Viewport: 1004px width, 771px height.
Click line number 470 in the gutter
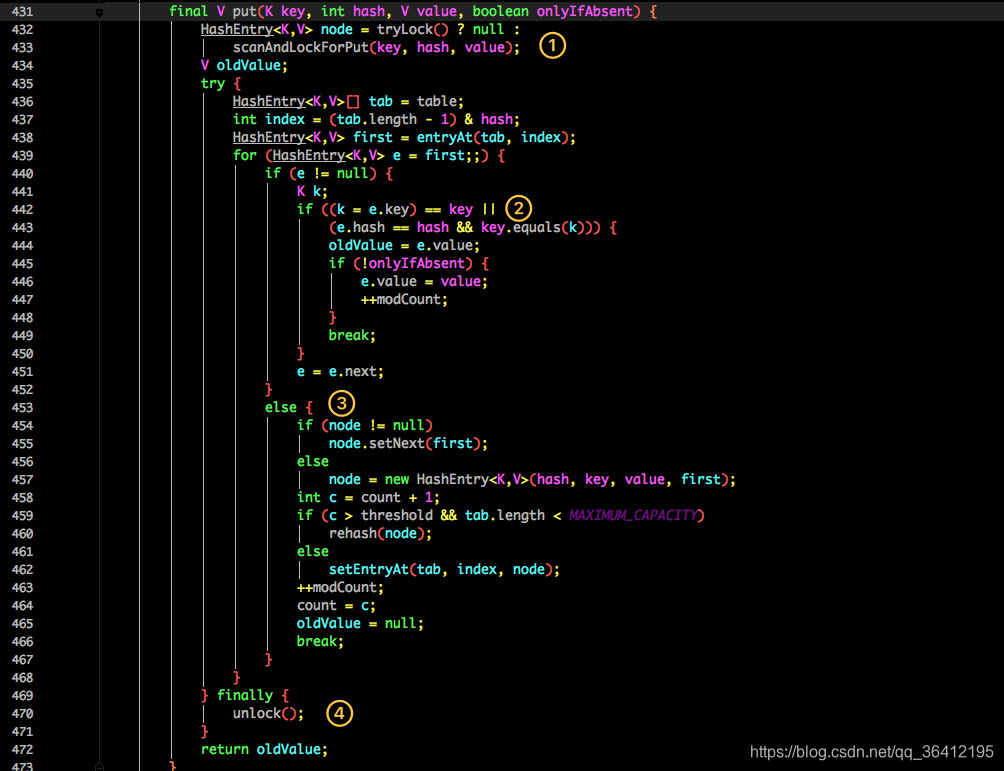22,713
